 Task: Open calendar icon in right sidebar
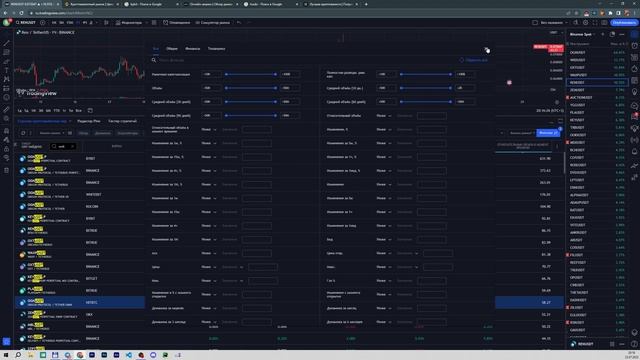(635, 80)
